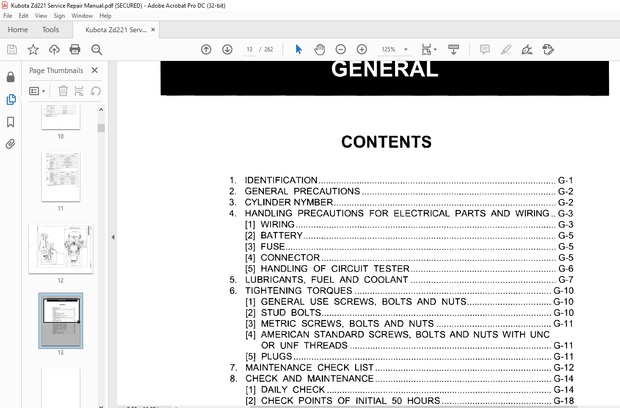
Task: Add the document to starred favorites
Action: coord(33,49)
